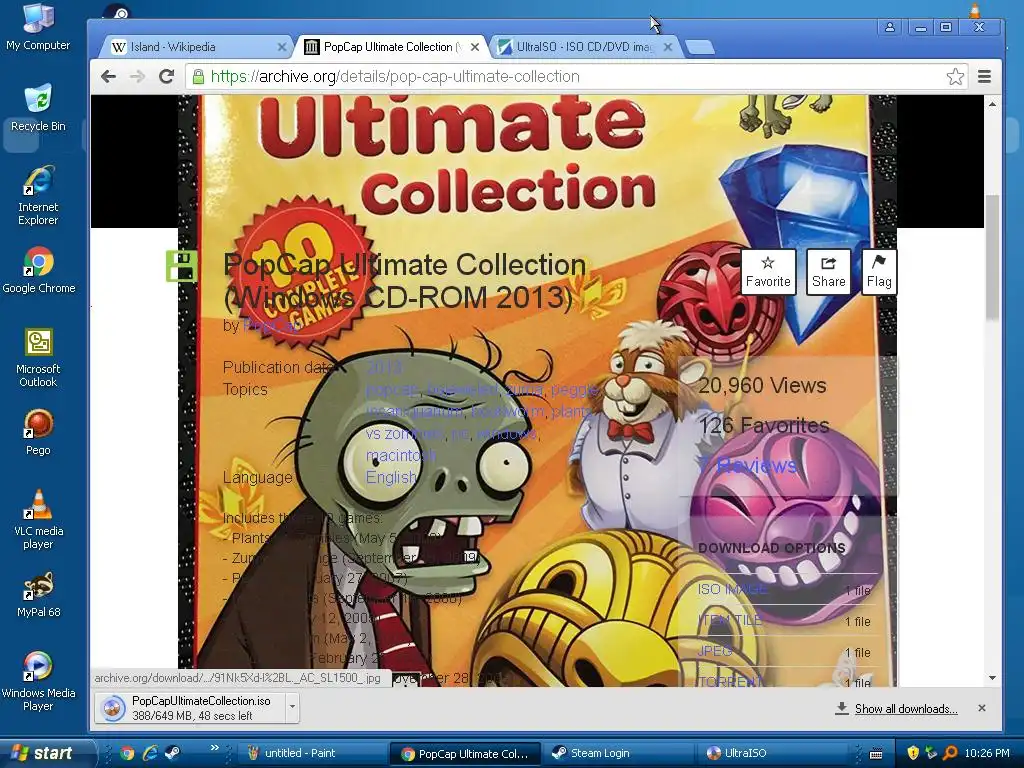Click the JPEG download option

[x=714, y=650]
